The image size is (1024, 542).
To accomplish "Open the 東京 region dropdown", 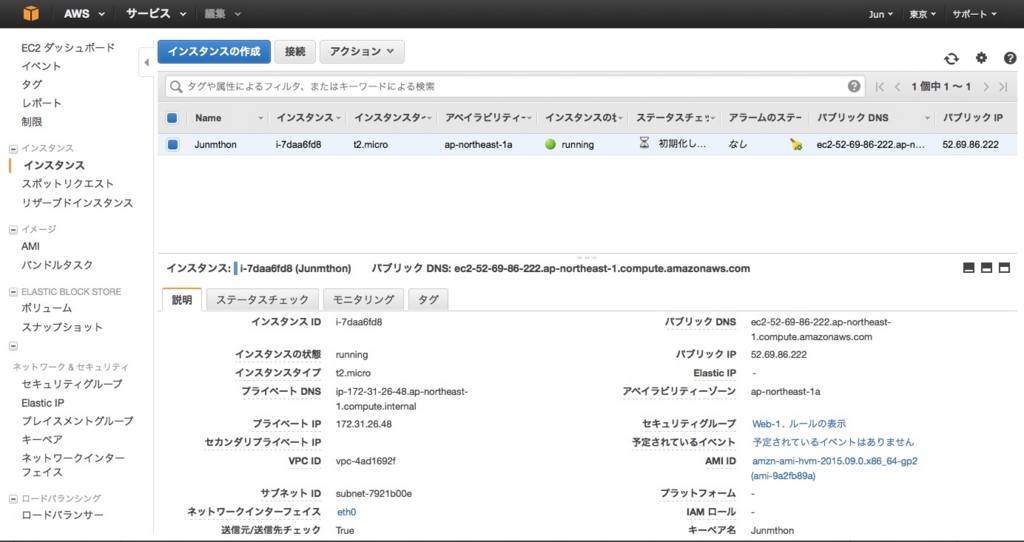I will 922,14.
